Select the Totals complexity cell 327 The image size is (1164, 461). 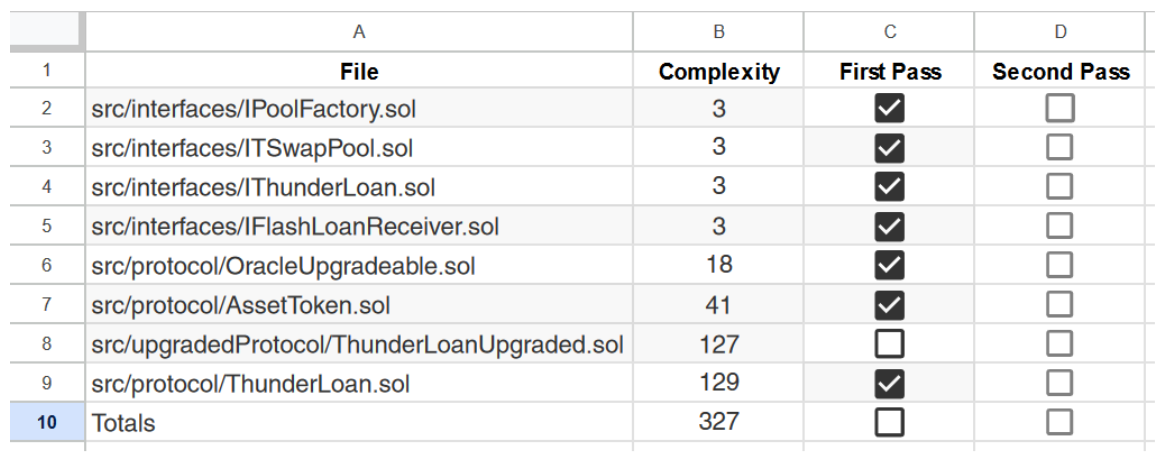pyautogui.click(x=718, y=422)
